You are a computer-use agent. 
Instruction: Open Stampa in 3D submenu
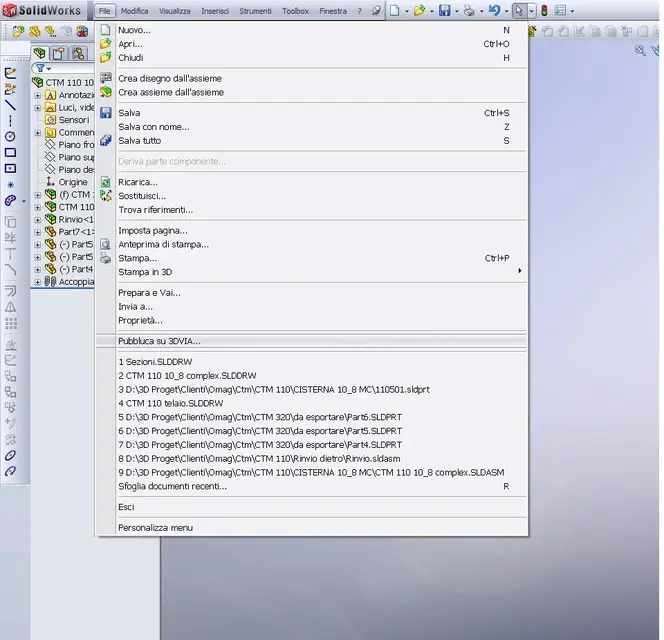[312, 272]
